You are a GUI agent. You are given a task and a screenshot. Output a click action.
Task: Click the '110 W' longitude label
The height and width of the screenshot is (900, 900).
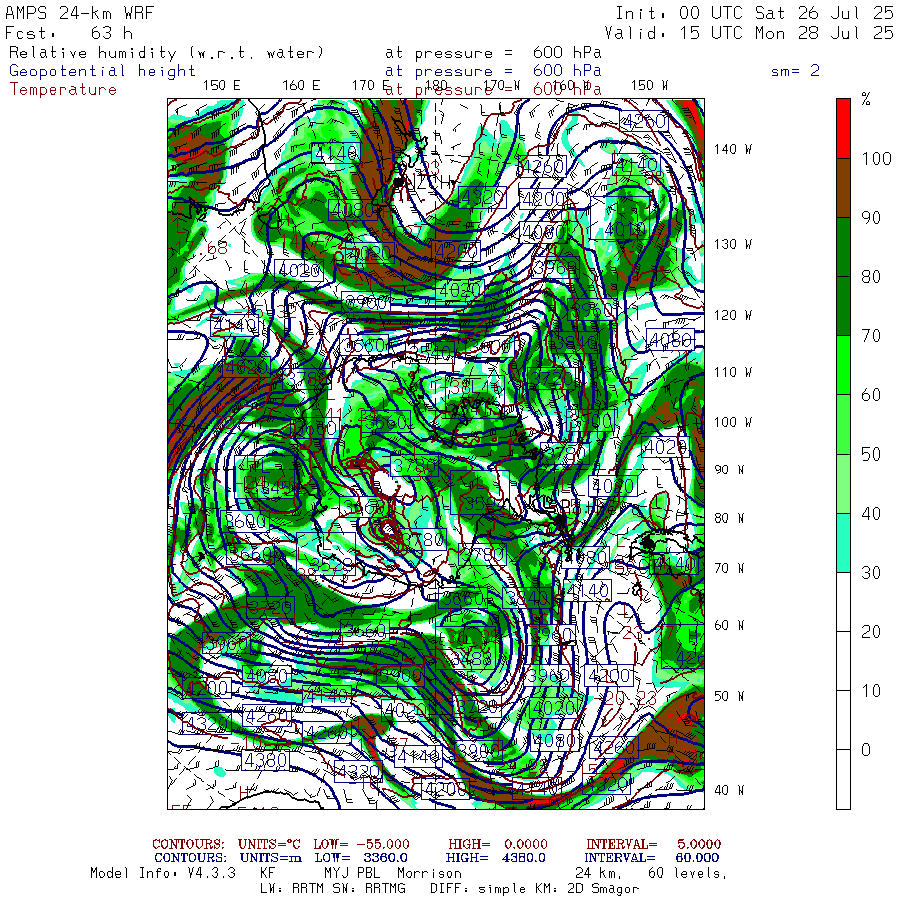tap(733, 373)
